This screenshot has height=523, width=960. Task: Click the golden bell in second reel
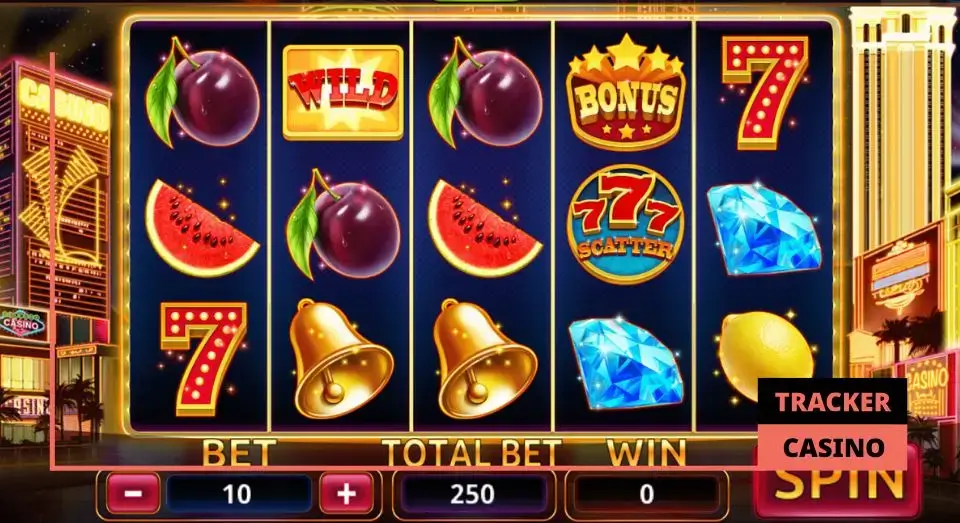tap(340, 358)
